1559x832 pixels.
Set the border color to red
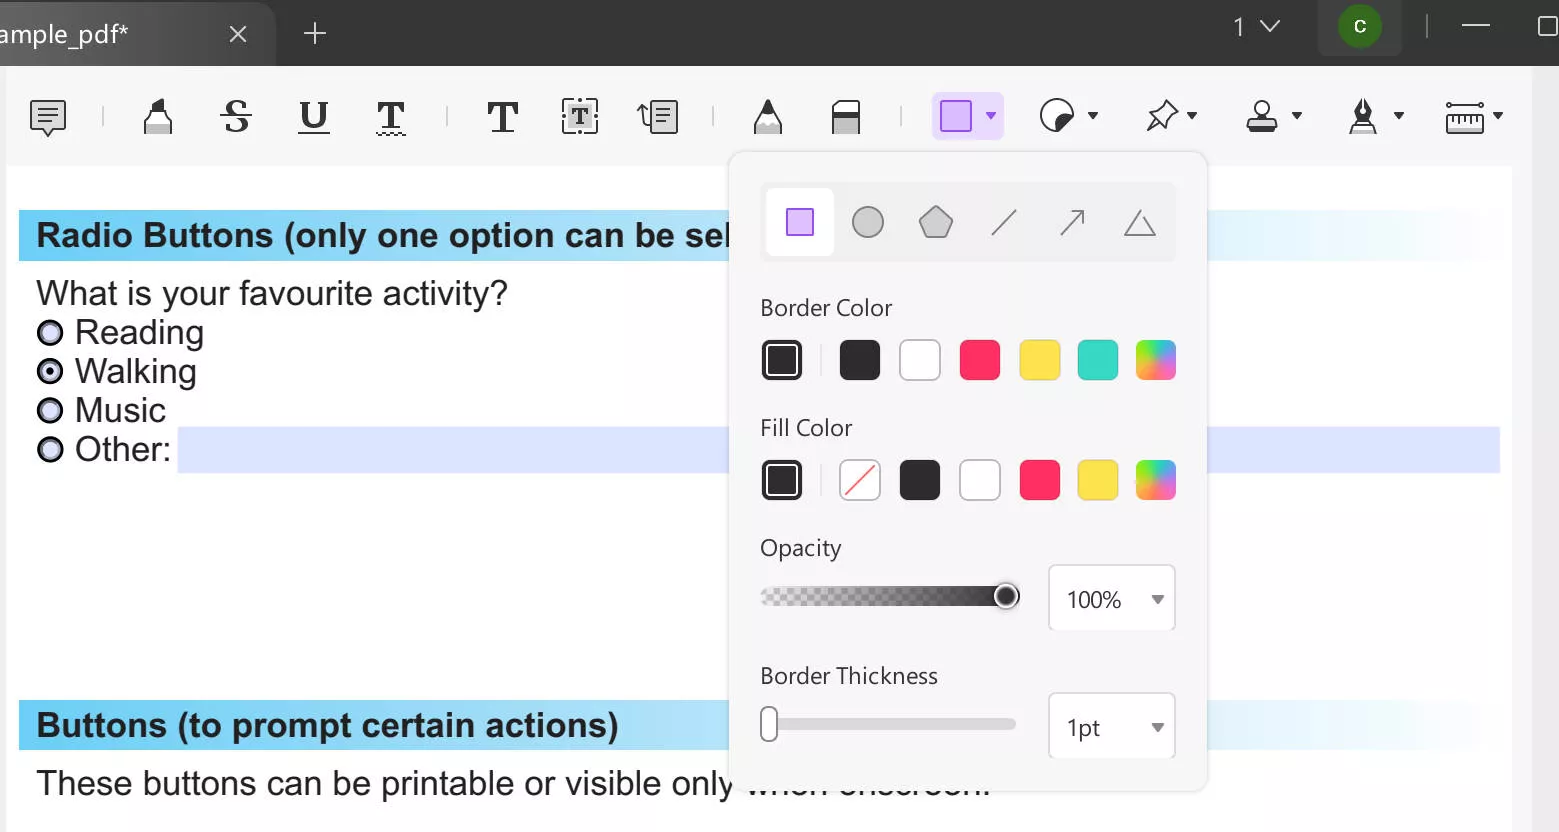pos(979,359)
